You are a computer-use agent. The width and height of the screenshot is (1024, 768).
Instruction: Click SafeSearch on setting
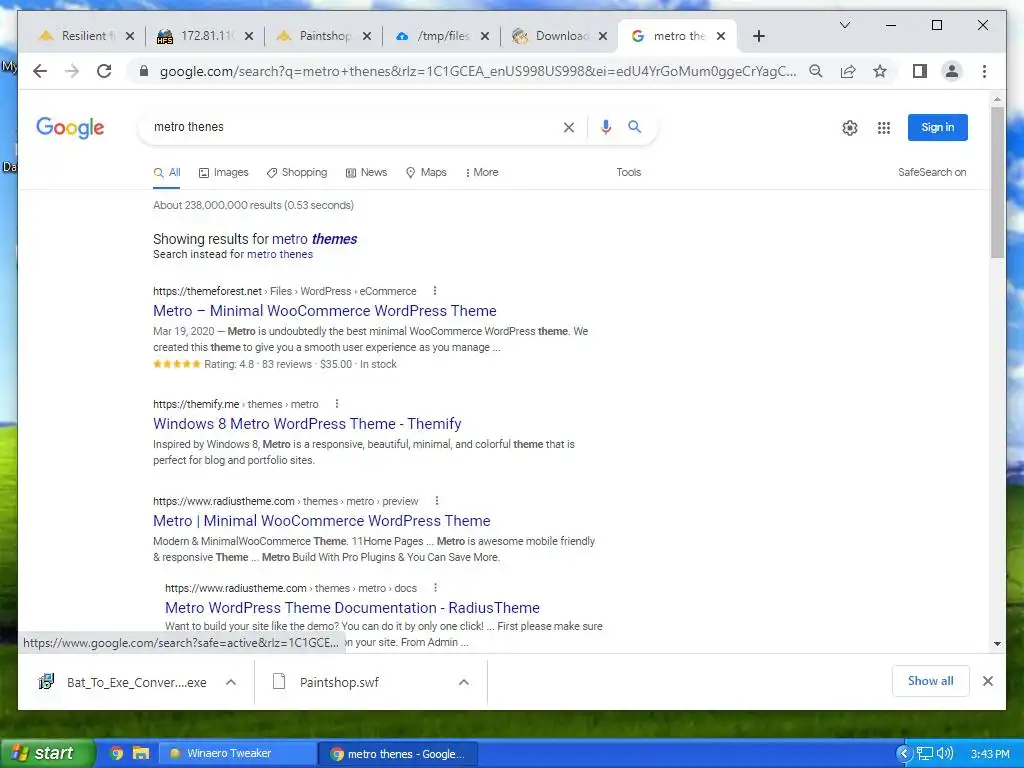point(932,172)
